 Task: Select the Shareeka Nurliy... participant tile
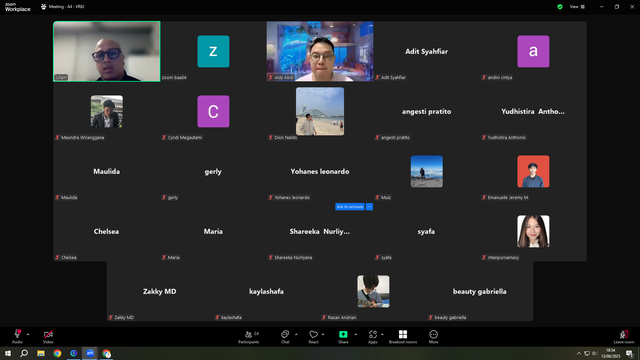coord(320,231)
